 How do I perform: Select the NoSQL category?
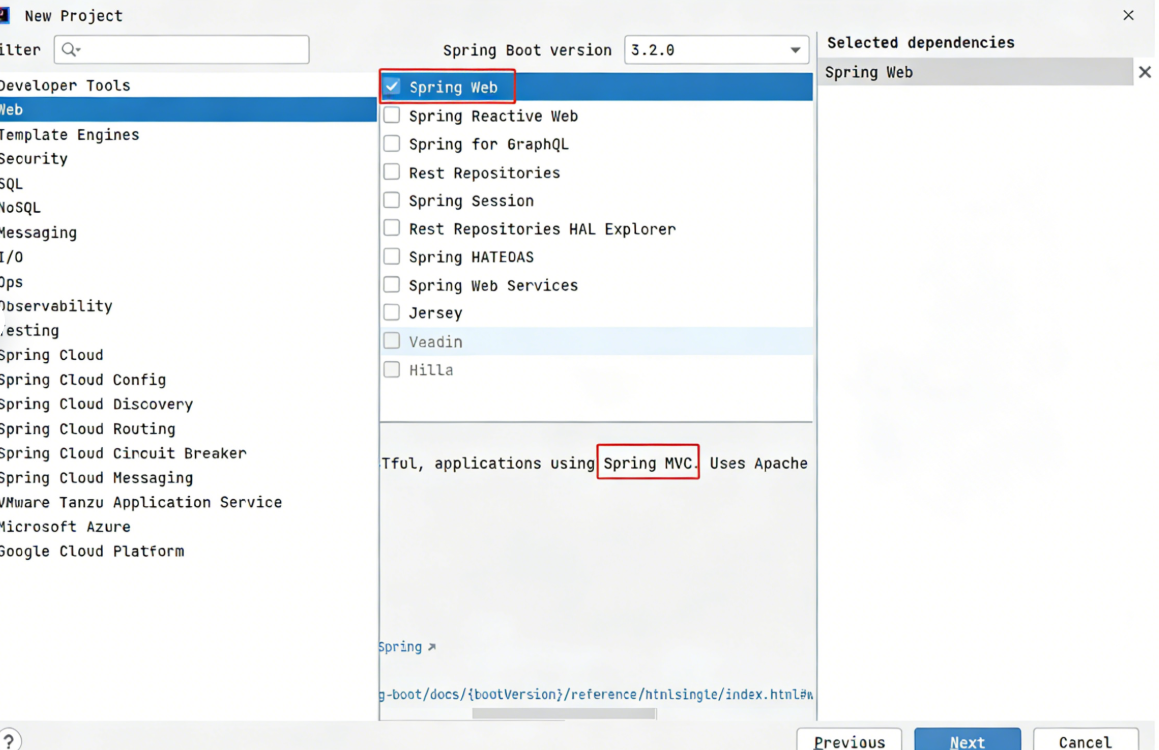click(x=188, y=208)
